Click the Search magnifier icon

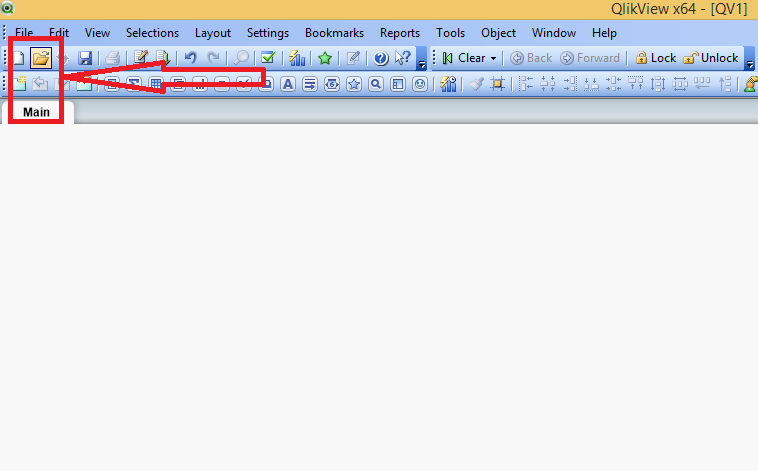point(241,58)
